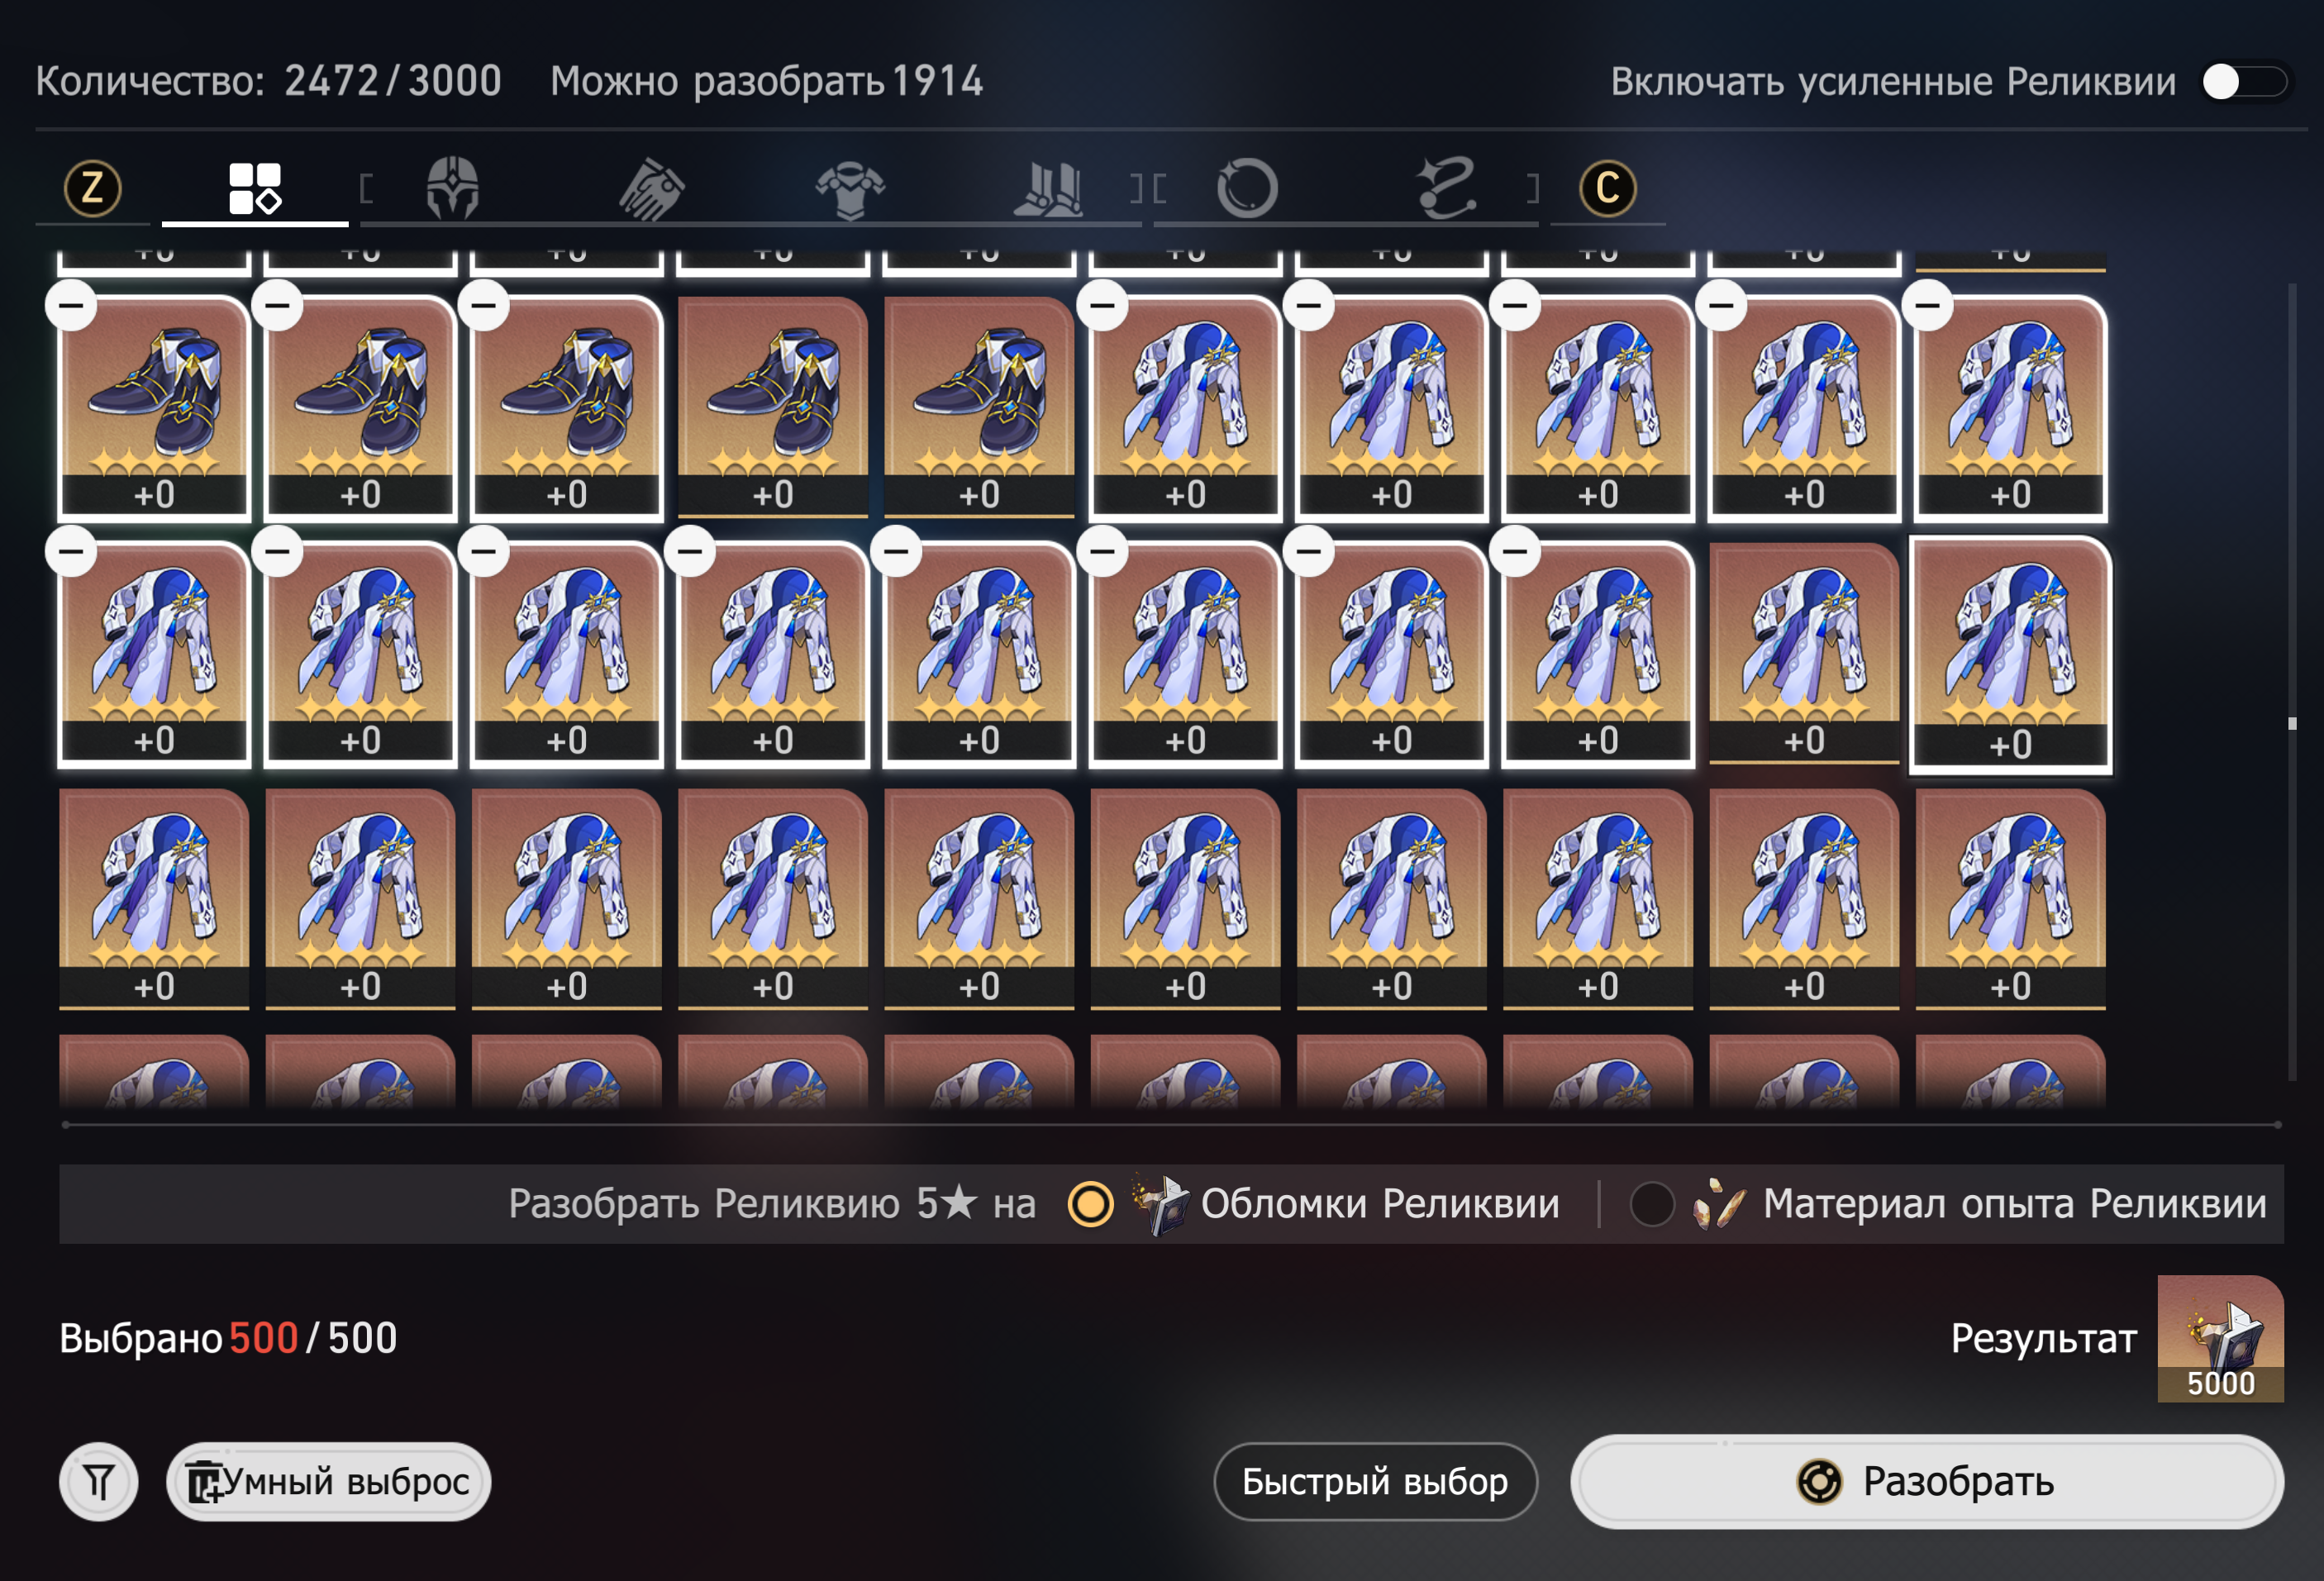Select Обломки Реликвии radio option
Viewport: 2324px width, 1581px height.
tap(1090, 1203)
